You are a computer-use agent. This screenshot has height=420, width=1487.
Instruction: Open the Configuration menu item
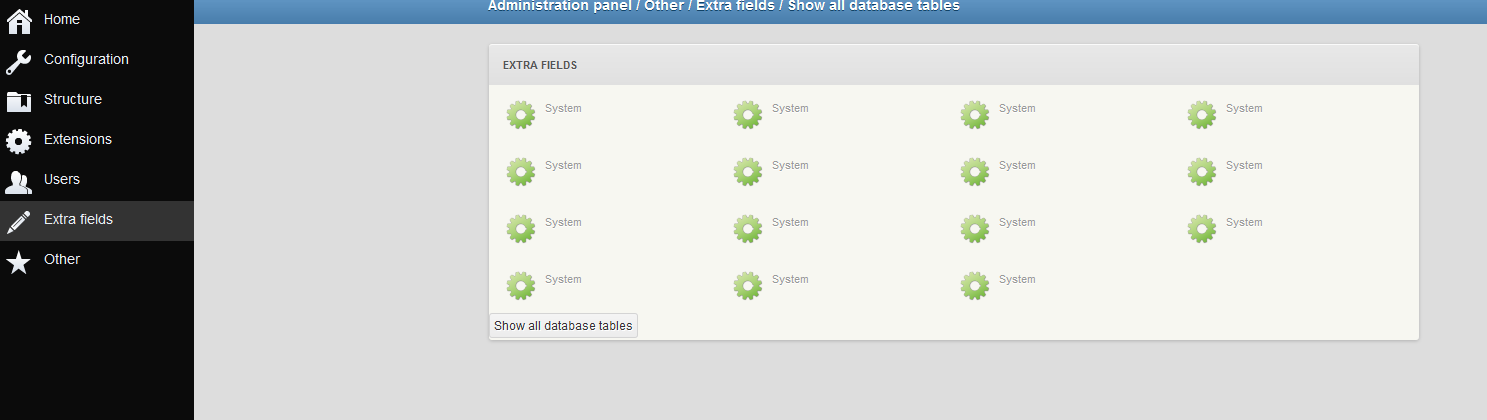(x=86, y=59)
